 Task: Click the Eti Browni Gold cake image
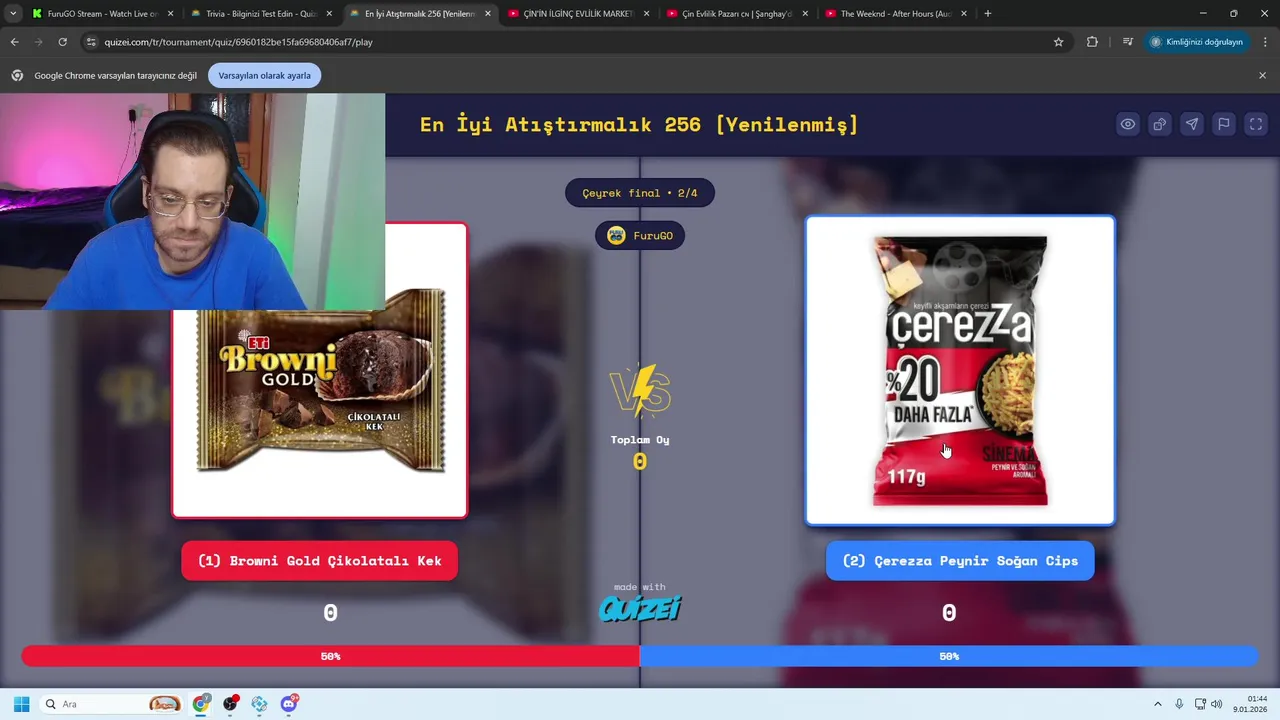tap(320, 380)
